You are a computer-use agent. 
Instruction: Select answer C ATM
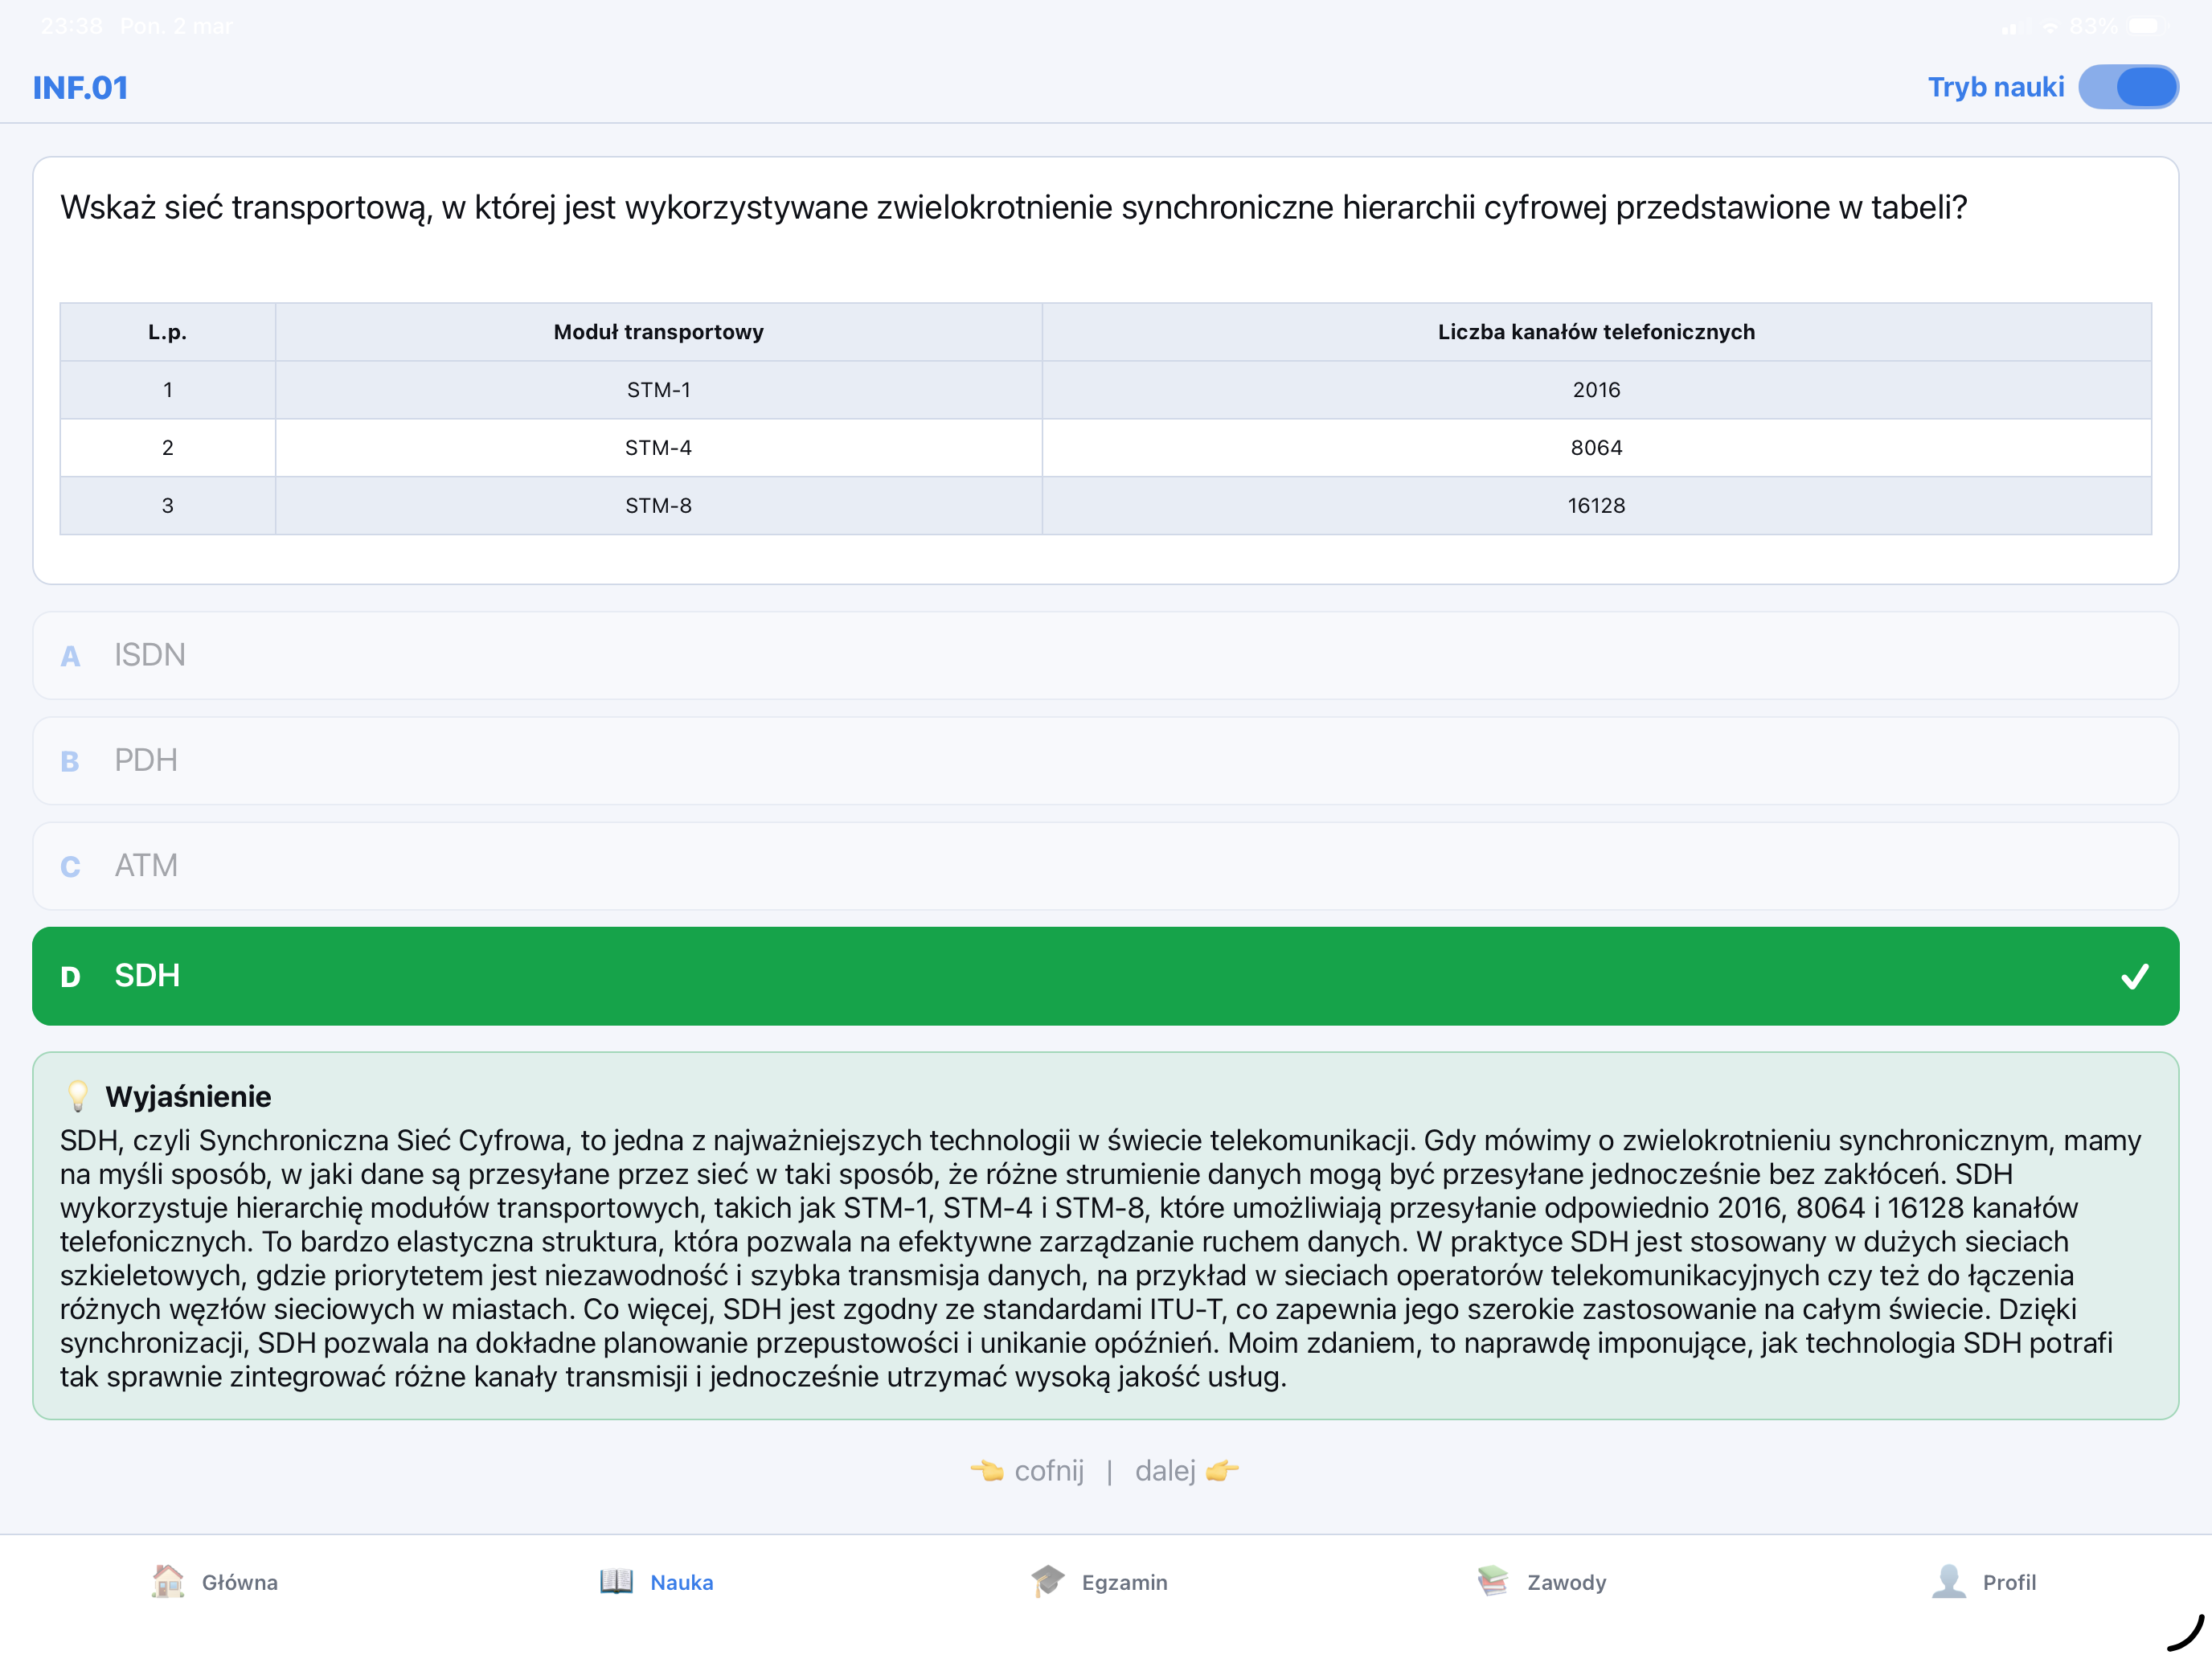tap(1105, 865)
